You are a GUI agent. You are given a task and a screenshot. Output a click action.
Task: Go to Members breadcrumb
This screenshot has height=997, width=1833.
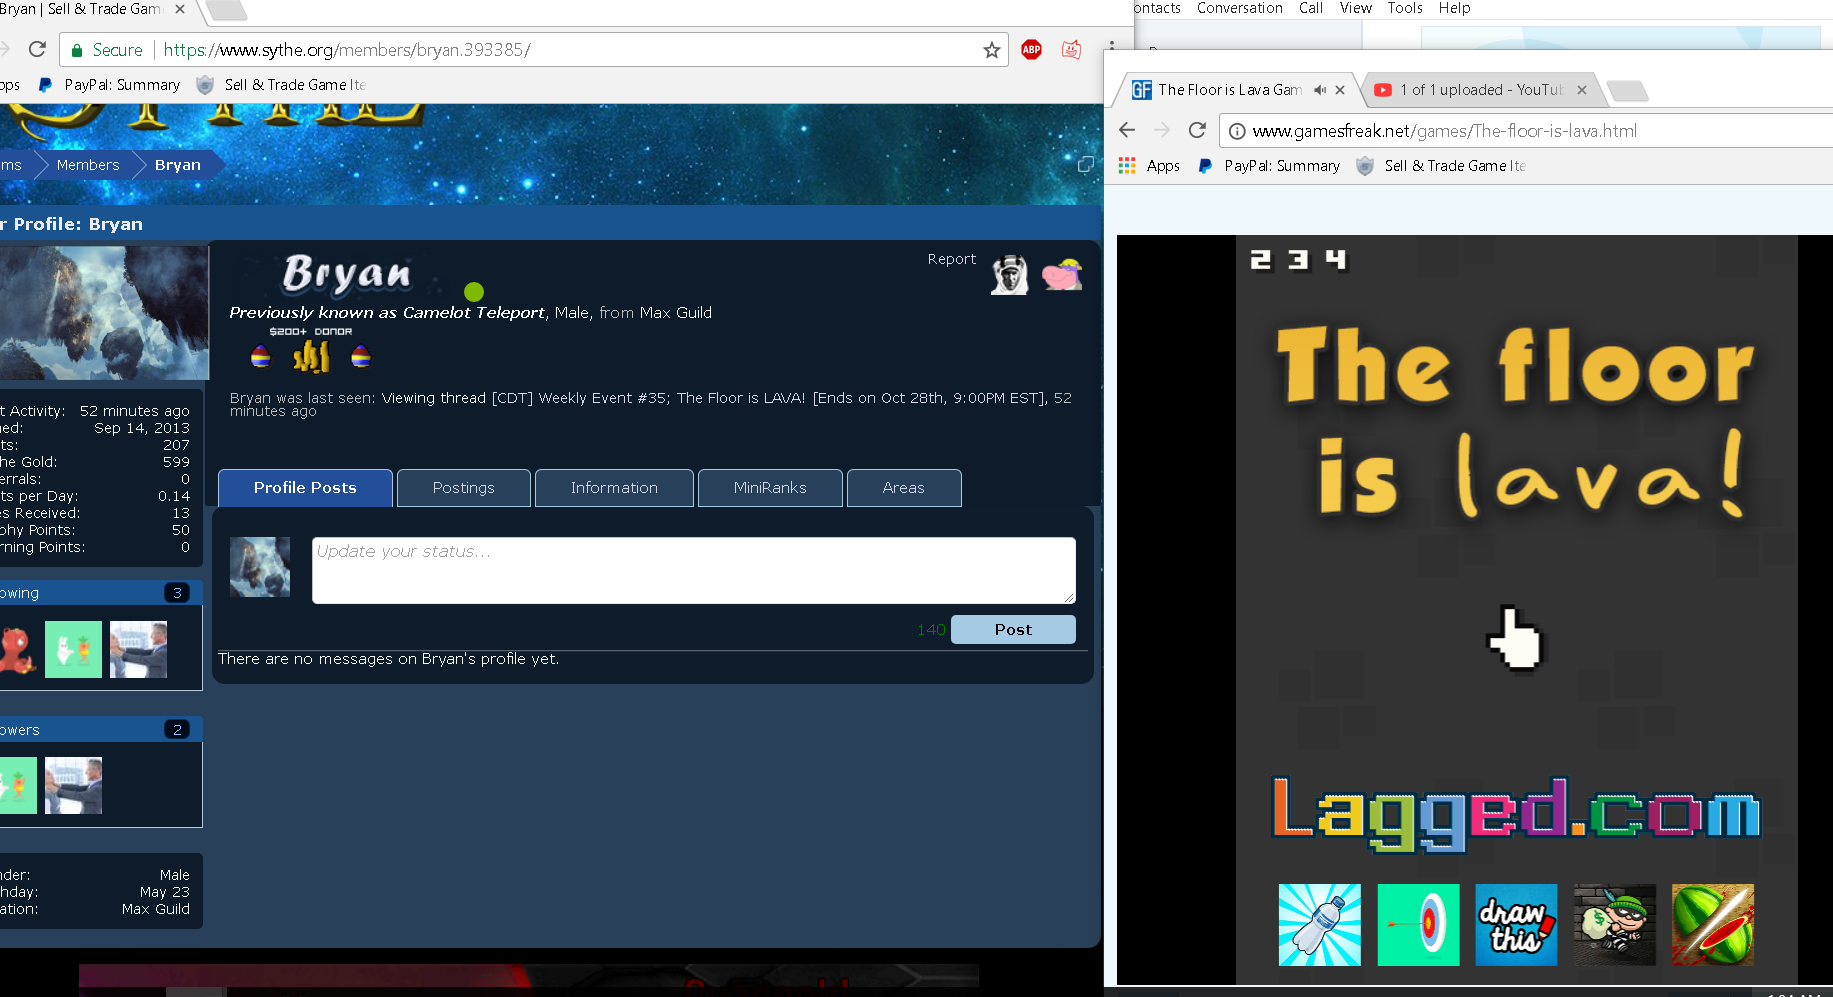coord(88,165)
